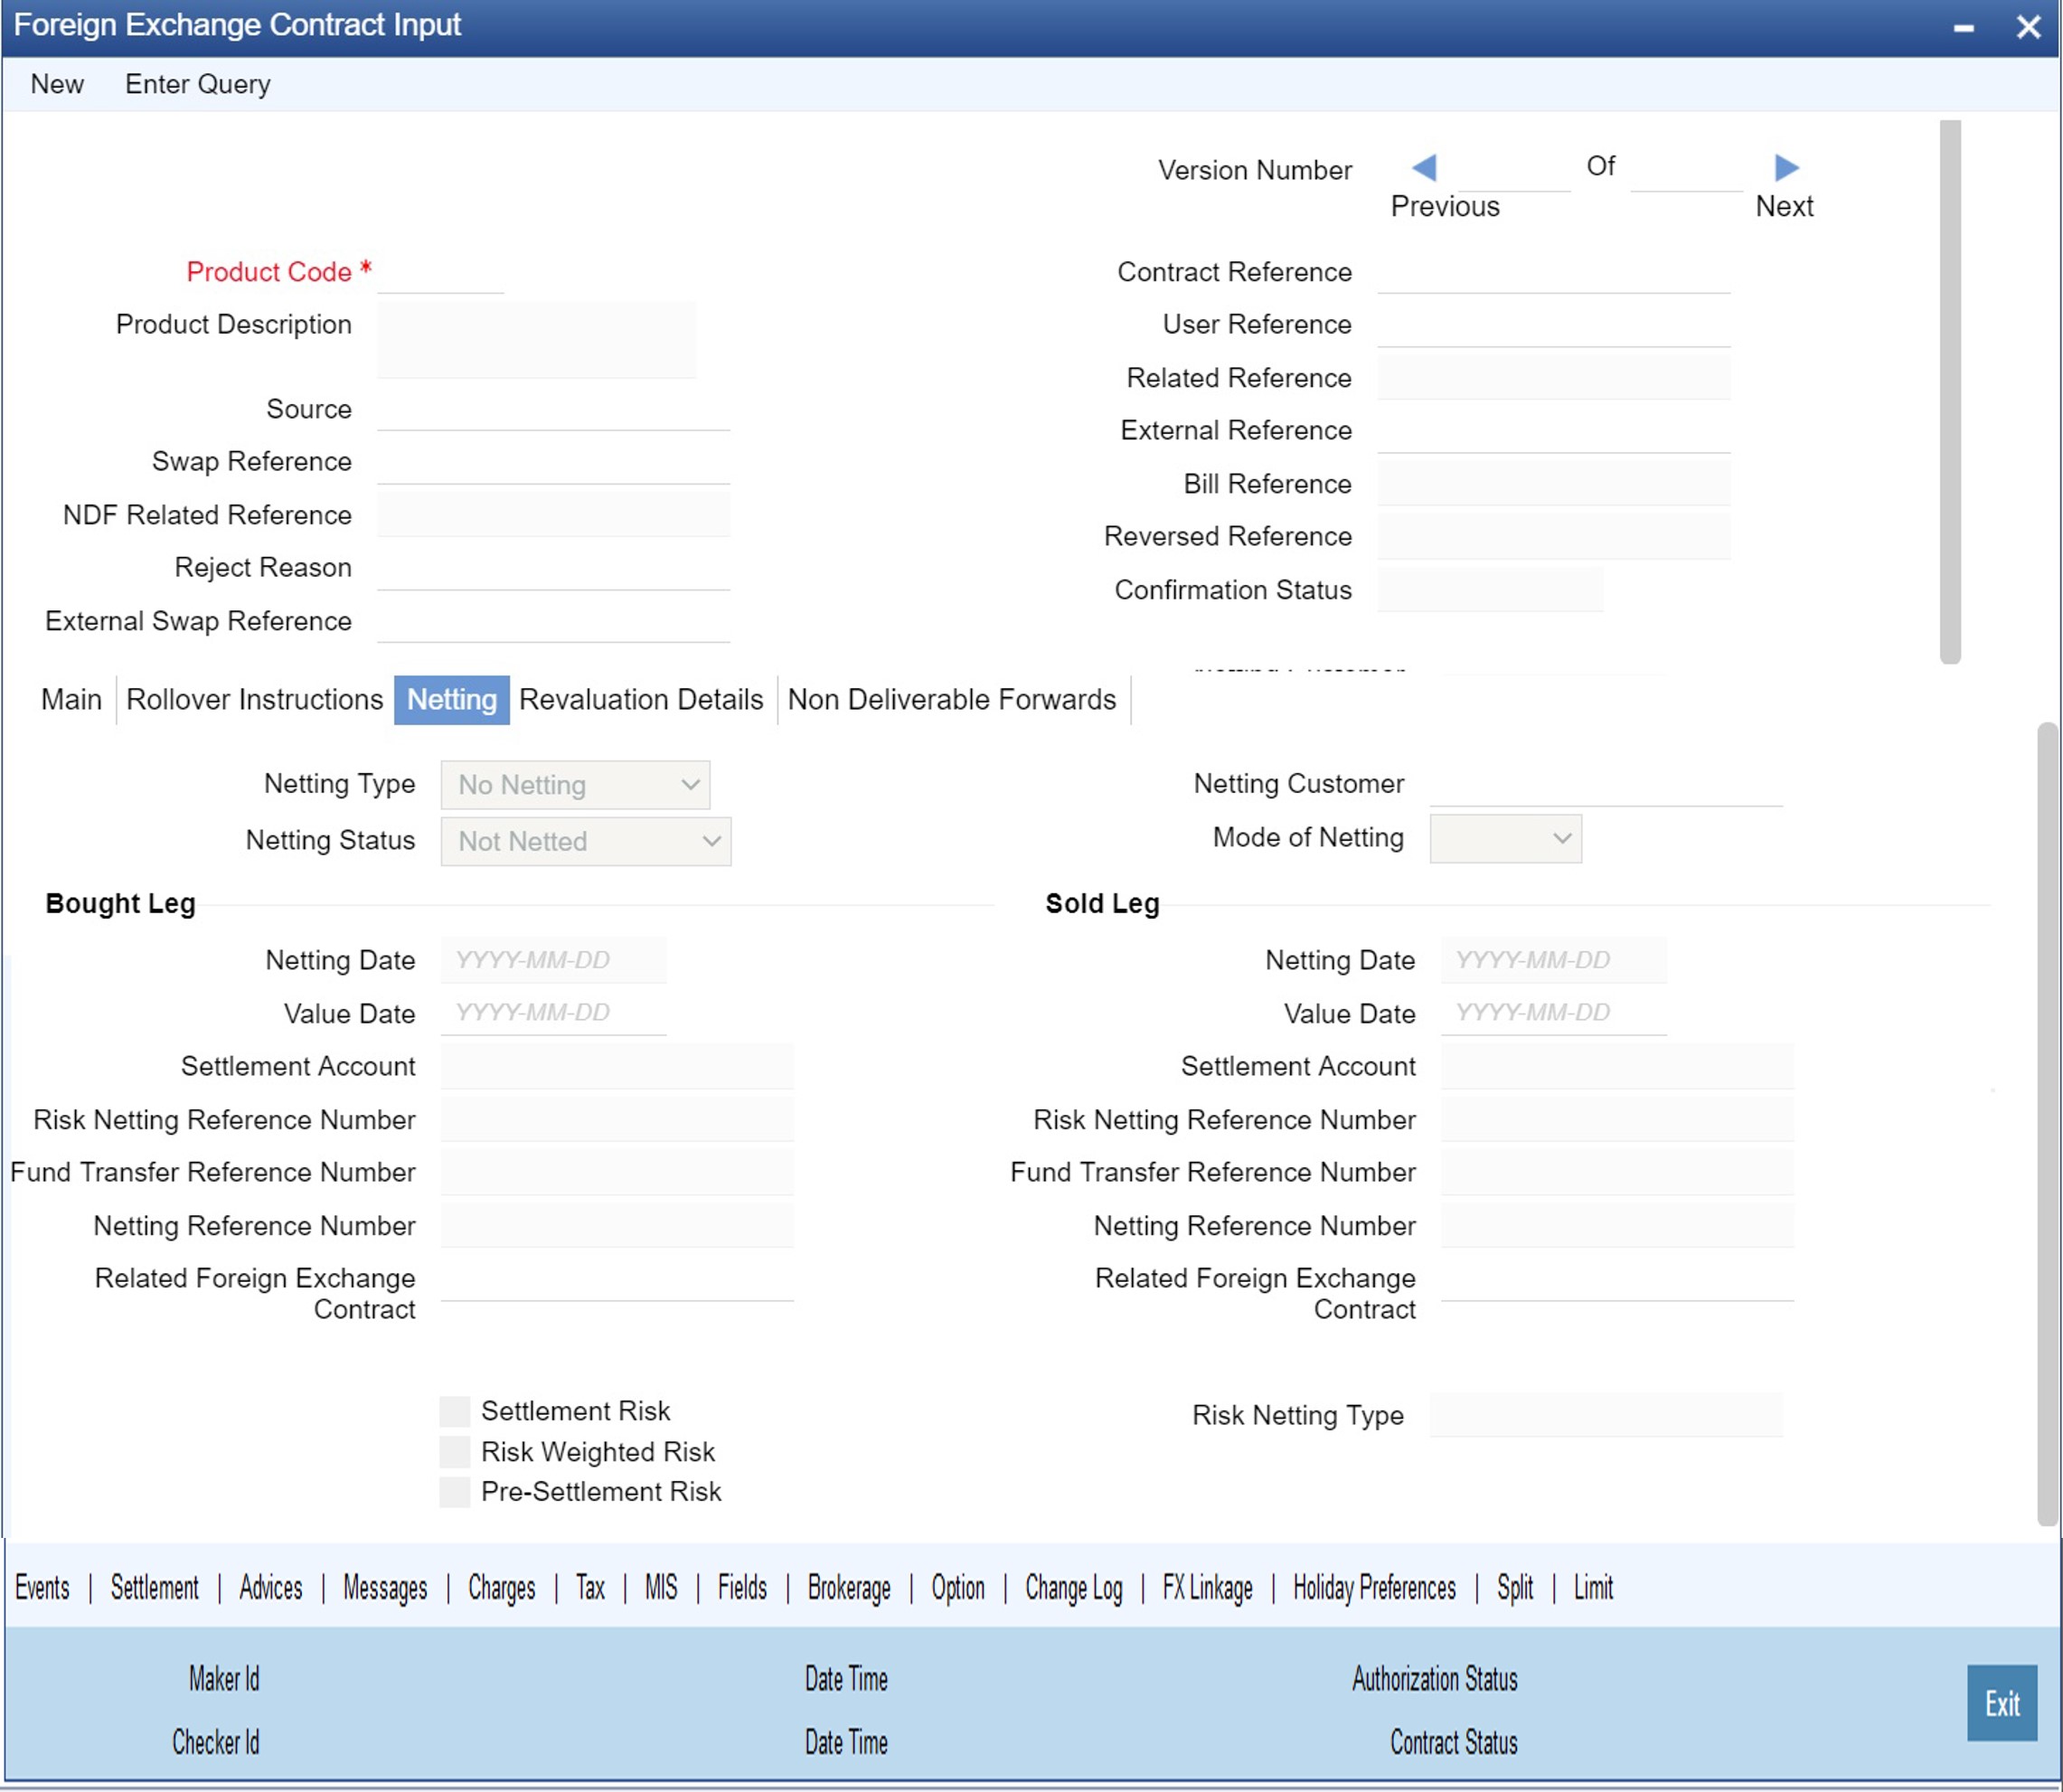The width and height of the screenshot is (2063, 1792).
Task: Click the Product Code input field
Action: pyautogui.click(x=440, y=272)
